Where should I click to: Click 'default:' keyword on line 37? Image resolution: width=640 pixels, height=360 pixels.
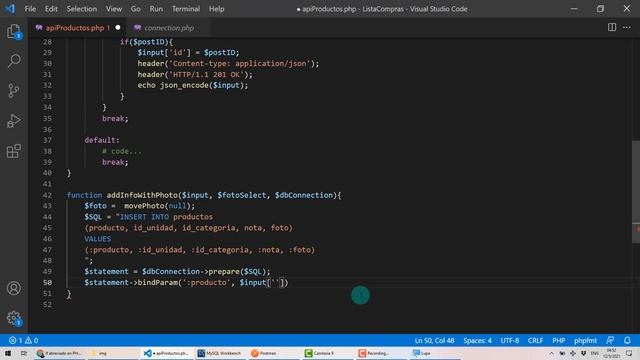pos(102,140)
